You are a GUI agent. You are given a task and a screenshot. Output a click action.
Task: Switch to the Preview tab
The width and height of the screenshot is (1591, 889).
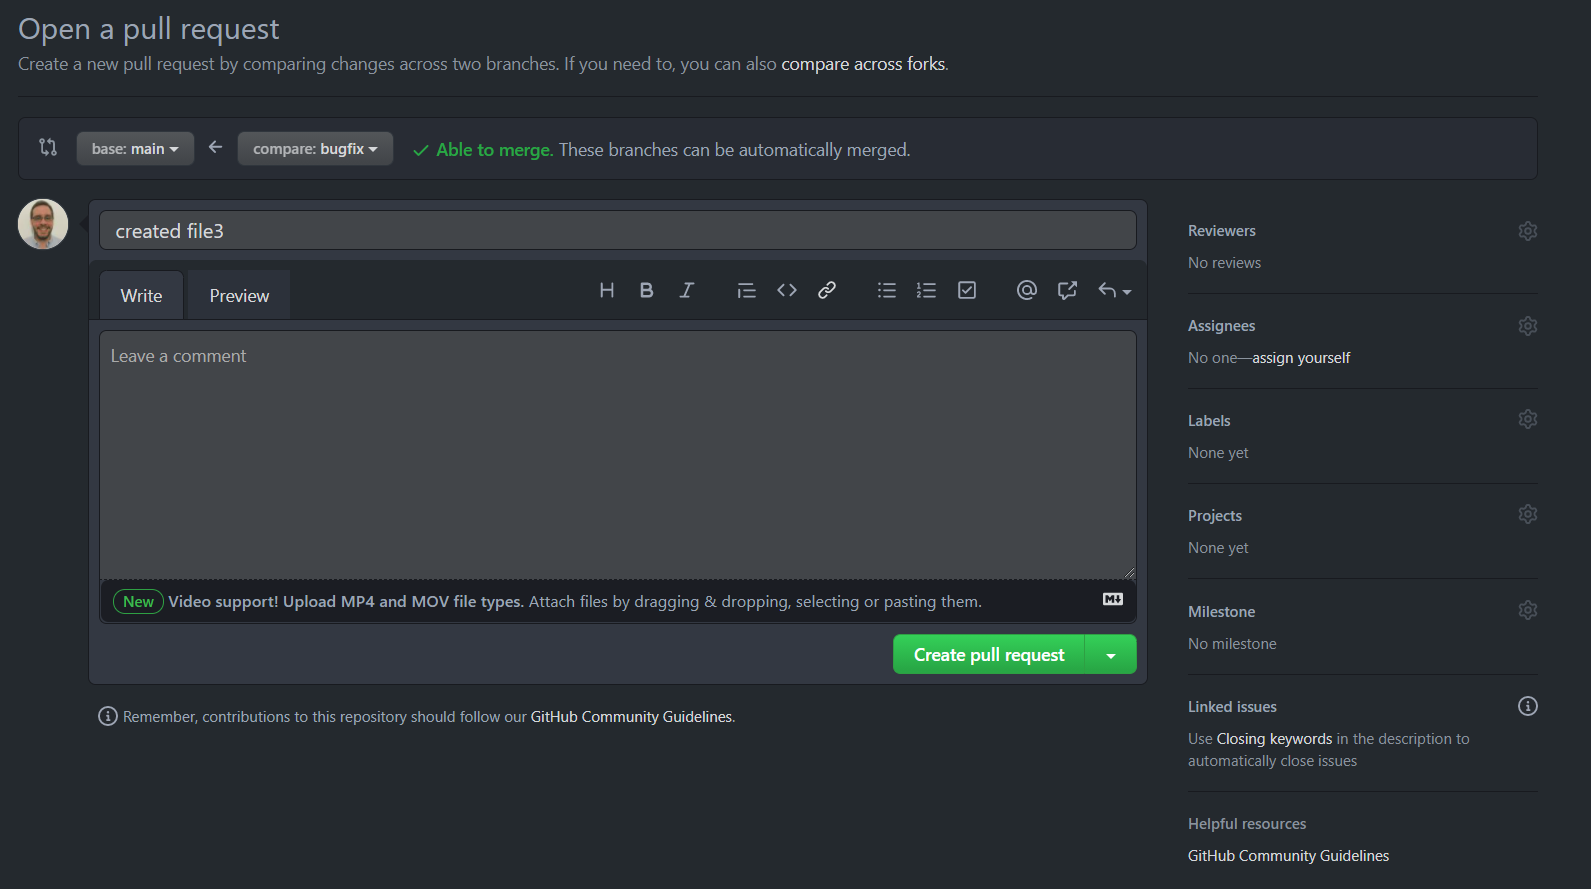tap(239, 296)
